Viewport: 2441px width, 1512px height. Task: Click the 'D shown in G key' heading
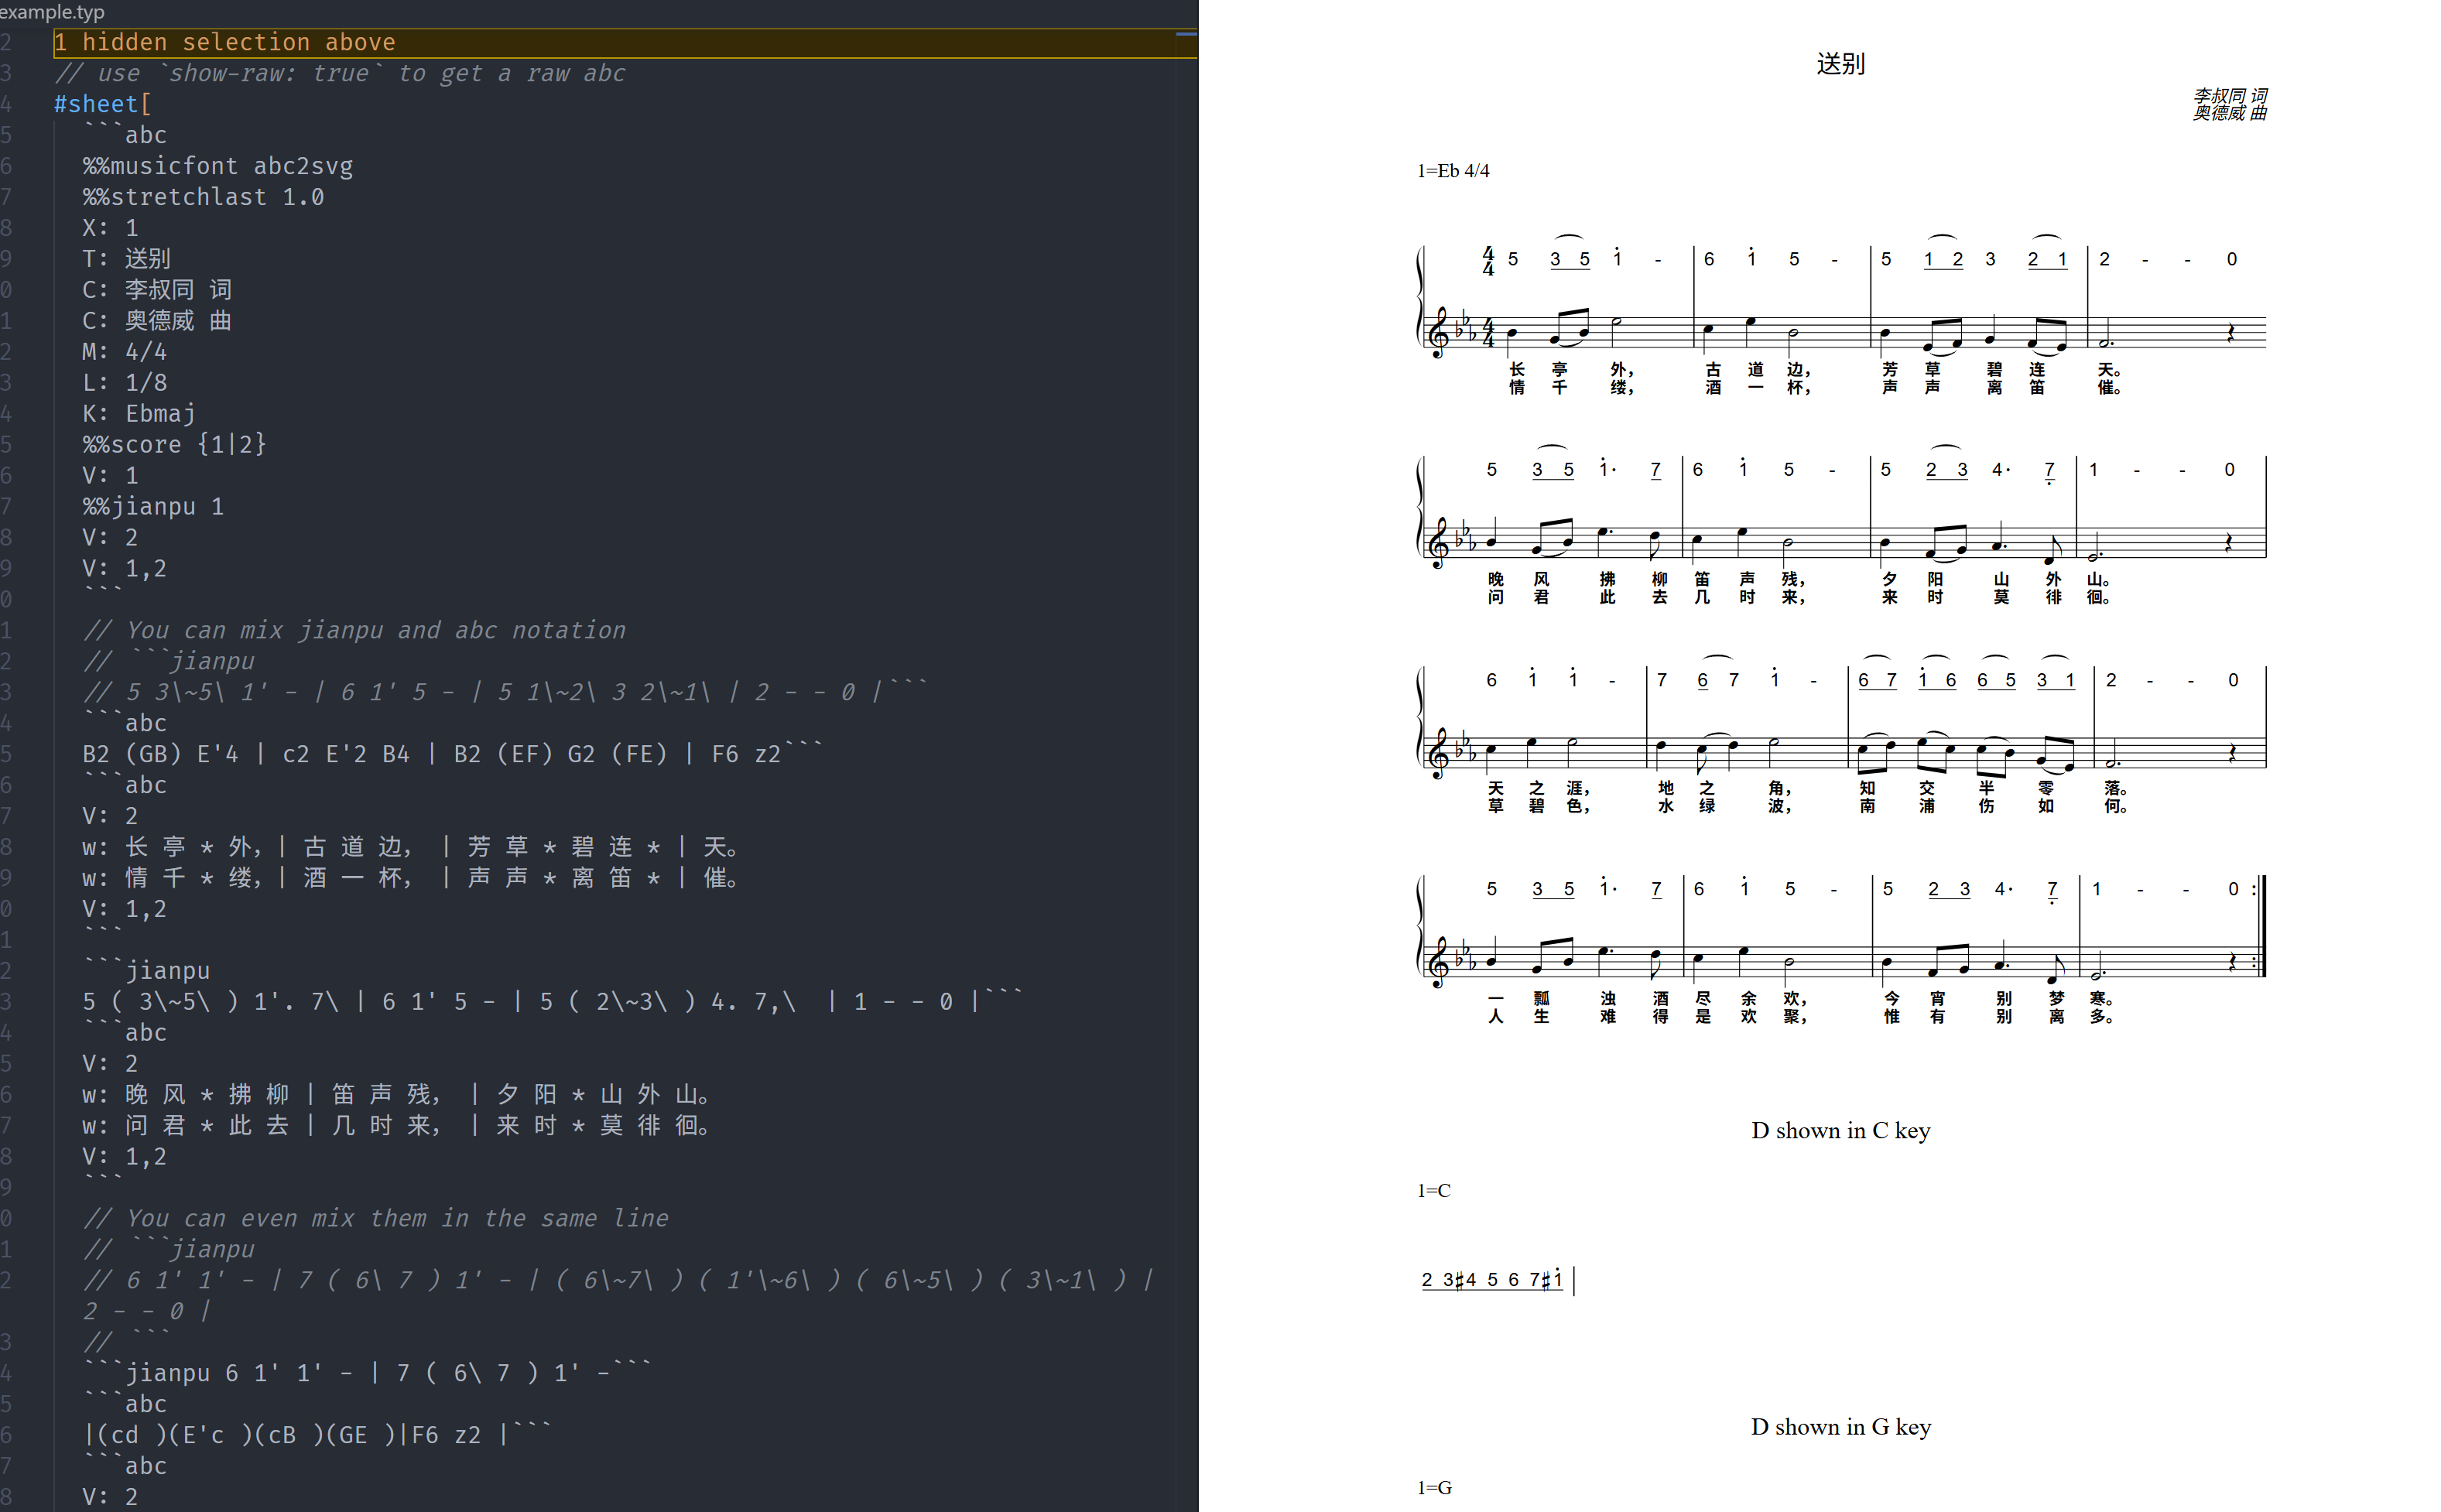pos(1840,1427)
